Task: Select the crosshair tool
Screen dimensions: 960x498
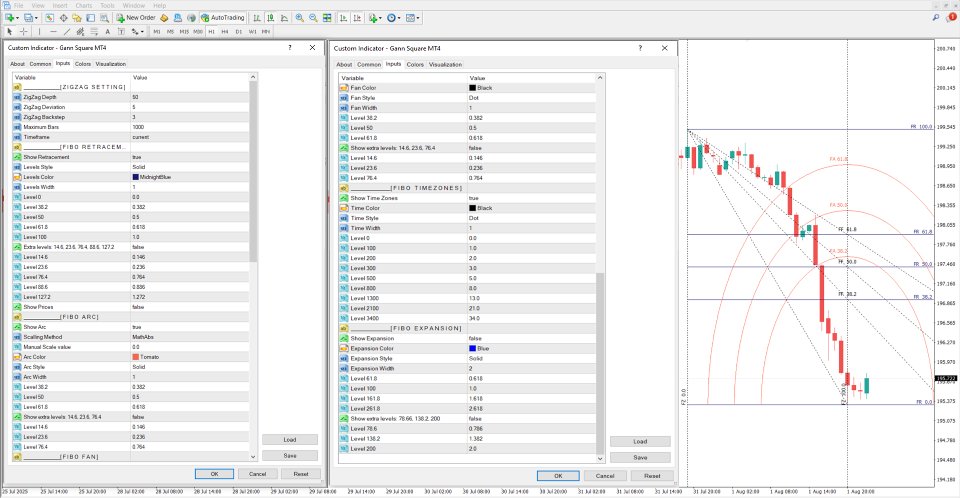Action: (x=24, y=31)
